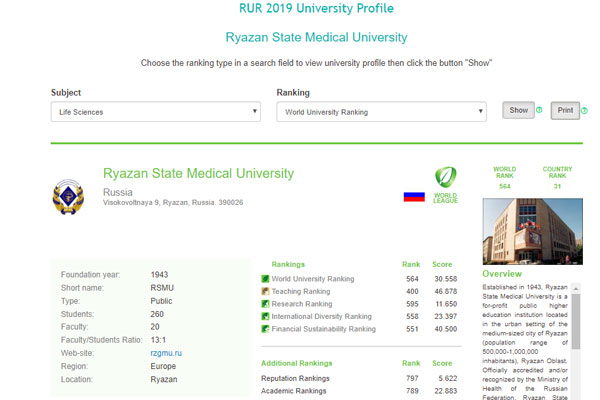Click the Research Ranking row icon
The width and height of the screenshot is (600, 400).
coord(265,304)
